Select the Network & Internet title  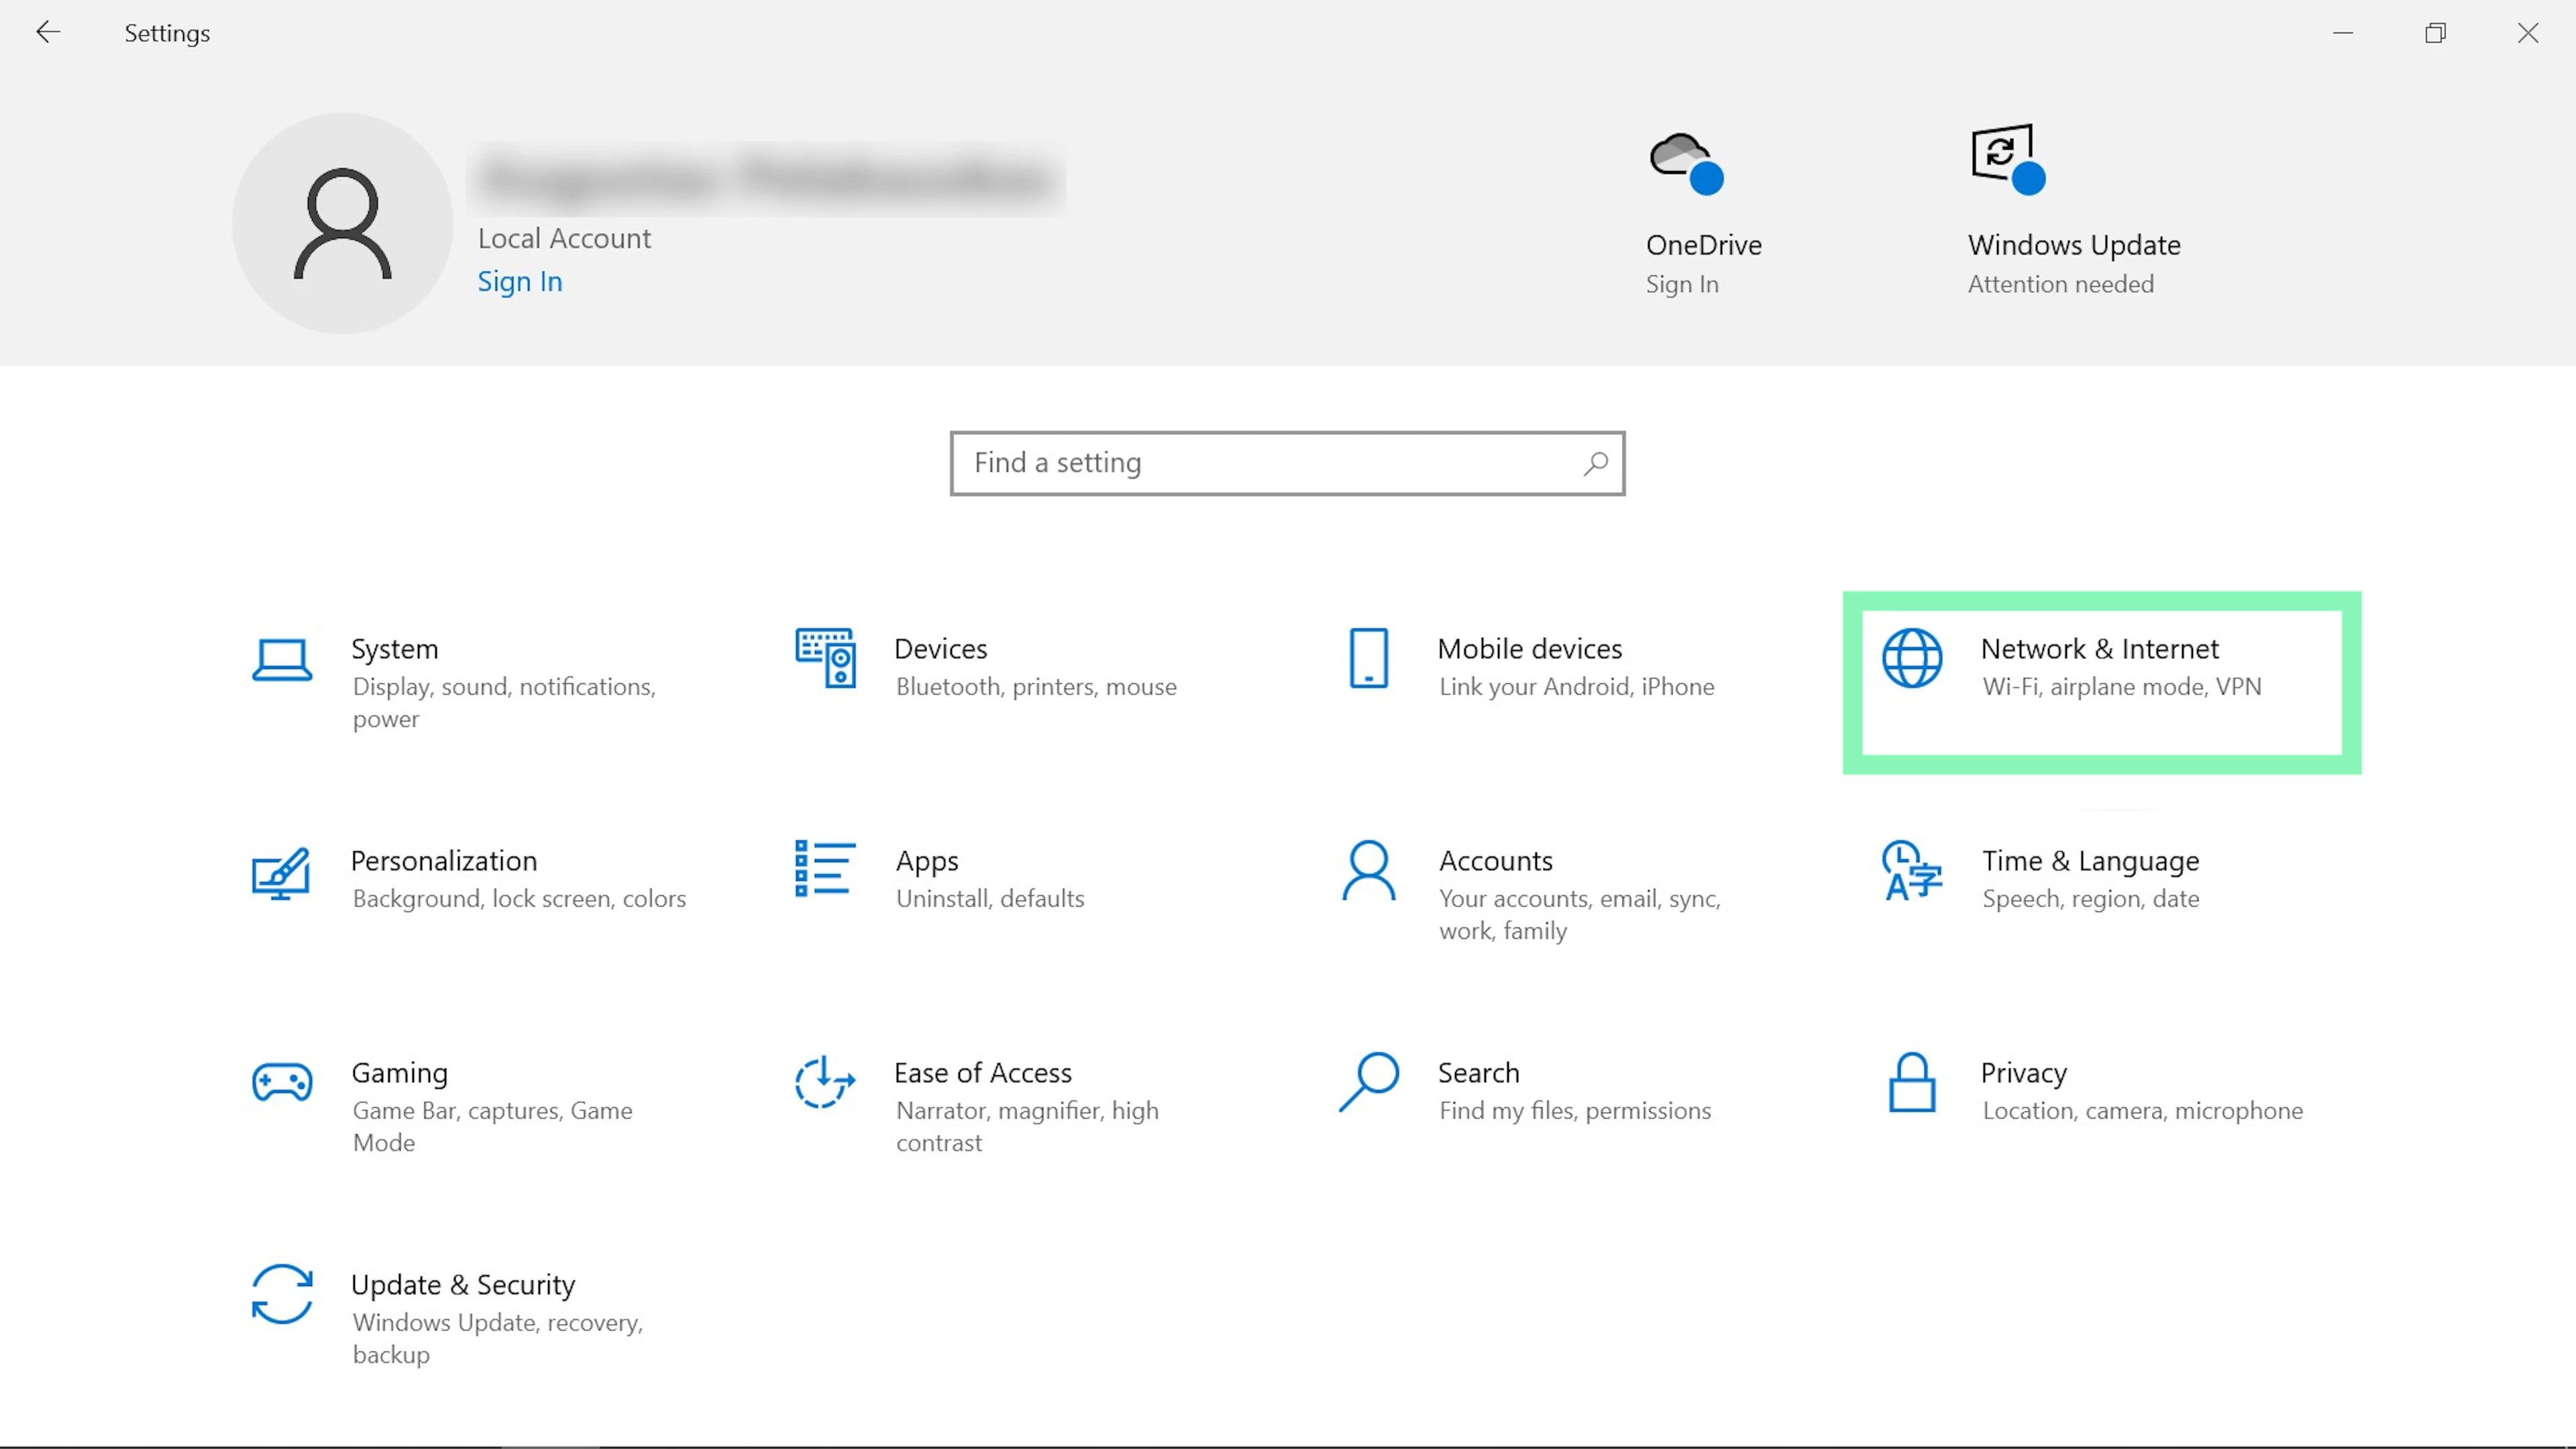pyautogui.click(x=2100, y=649)
